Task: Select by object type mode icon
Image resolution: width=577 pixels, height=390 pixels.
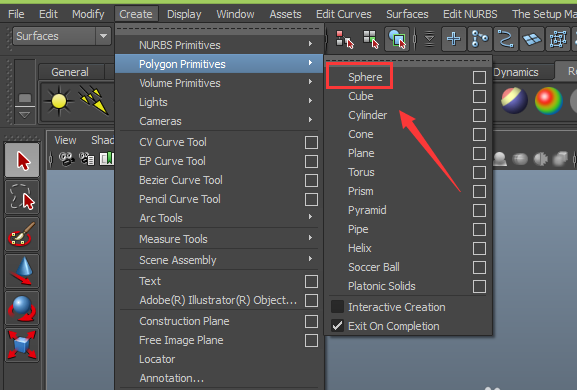Action: (x=371, y=39)
